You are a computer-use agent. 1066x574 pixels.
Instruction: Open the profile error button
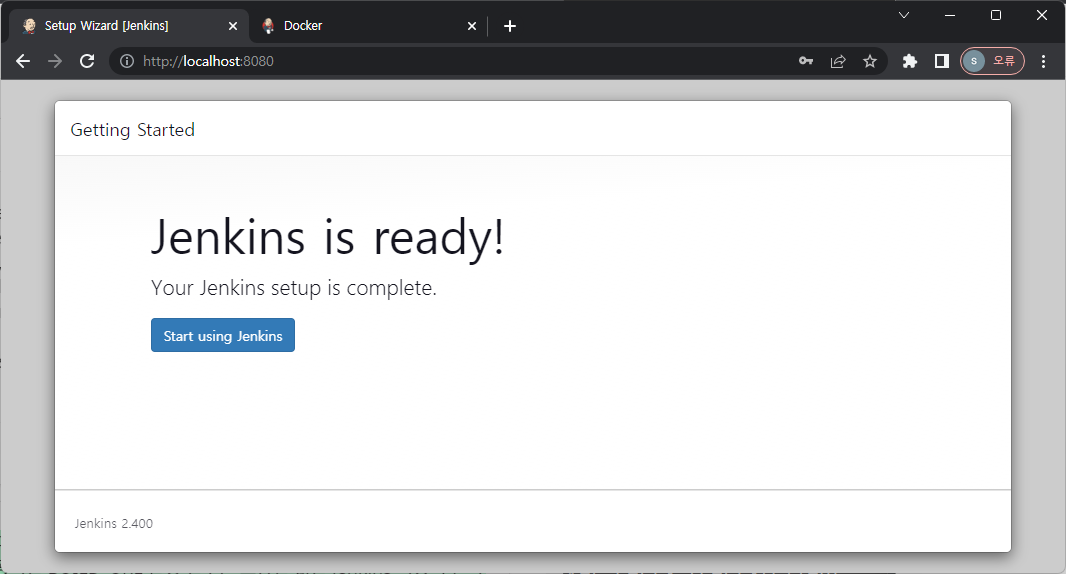992,61
